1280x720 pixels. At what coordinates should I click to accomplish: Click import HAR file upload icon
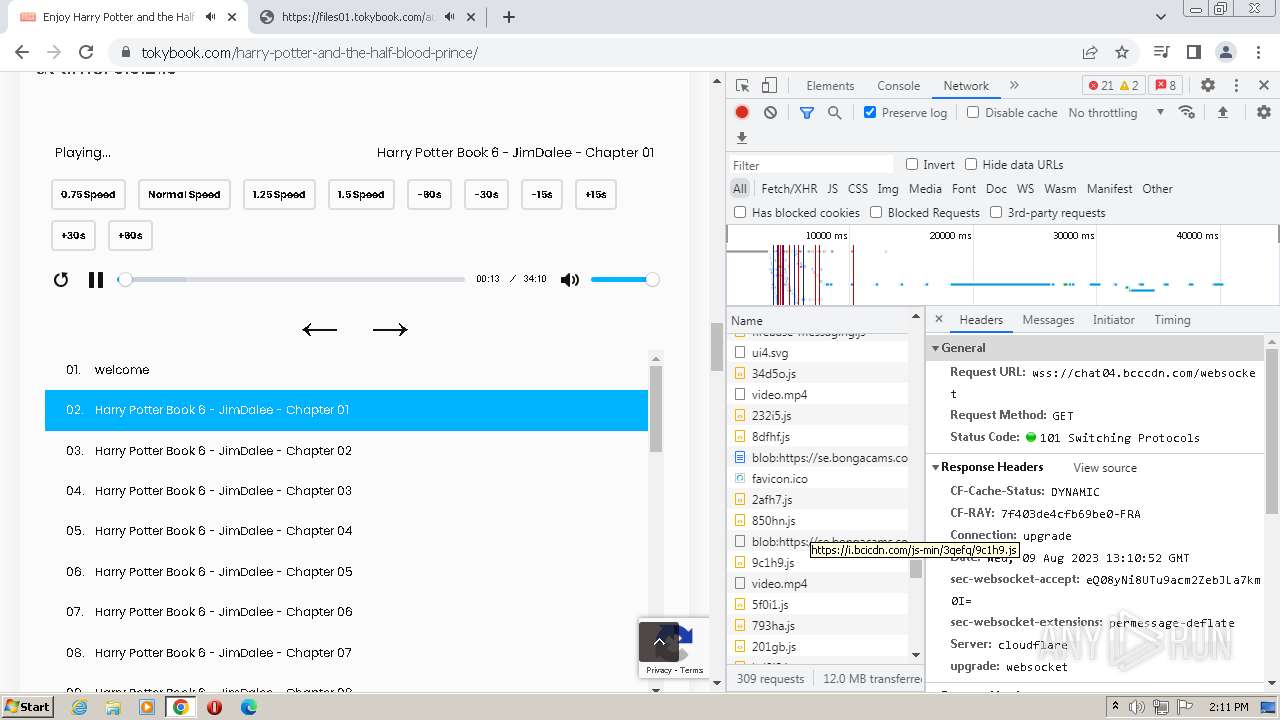click(1222, 113)
